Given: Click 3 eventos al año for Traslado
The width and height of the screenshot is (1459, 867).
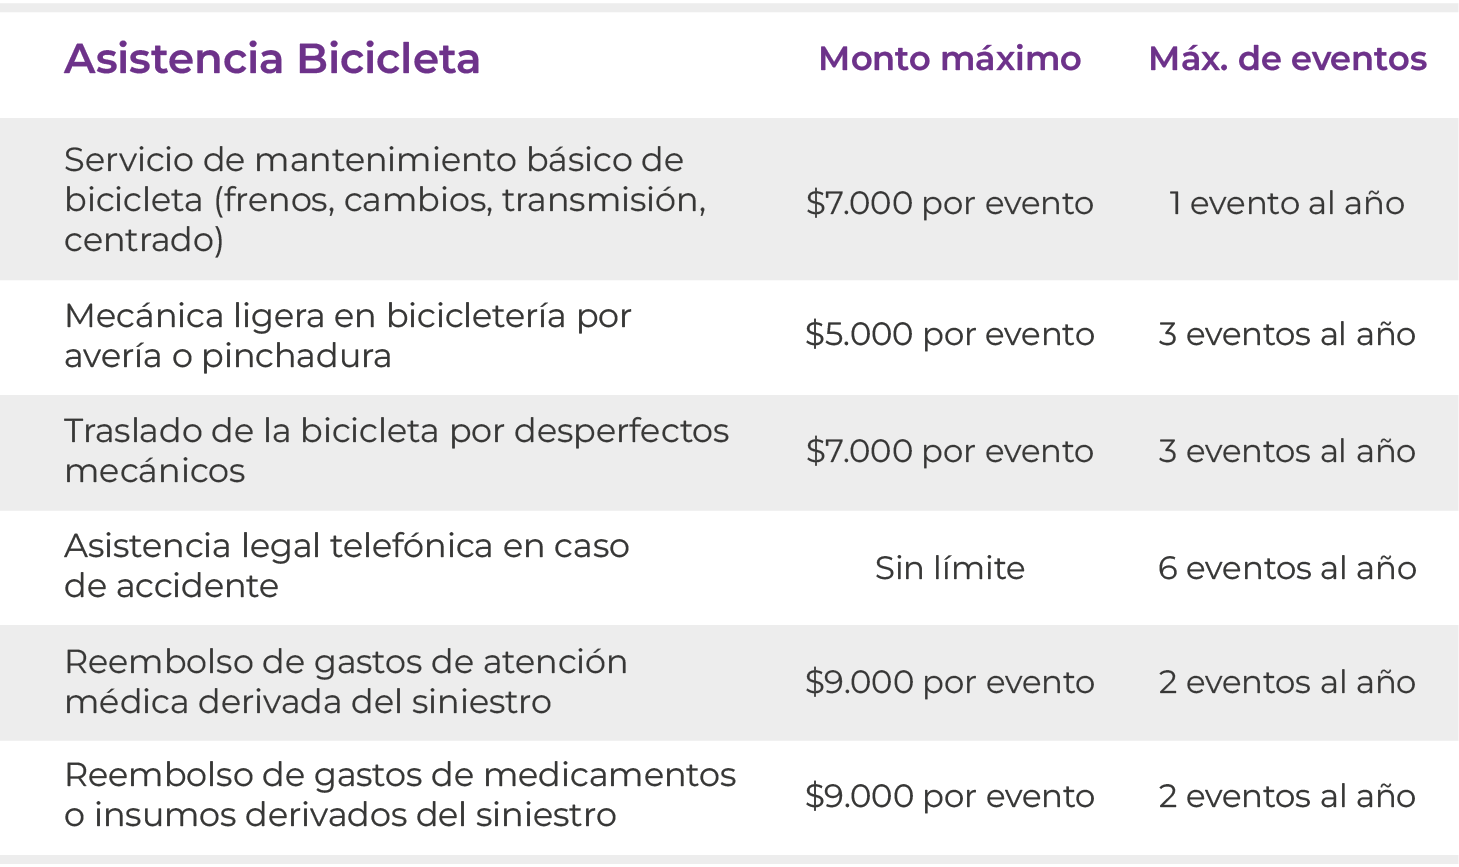Looking at the screenshot, I should pos(1287,451).
